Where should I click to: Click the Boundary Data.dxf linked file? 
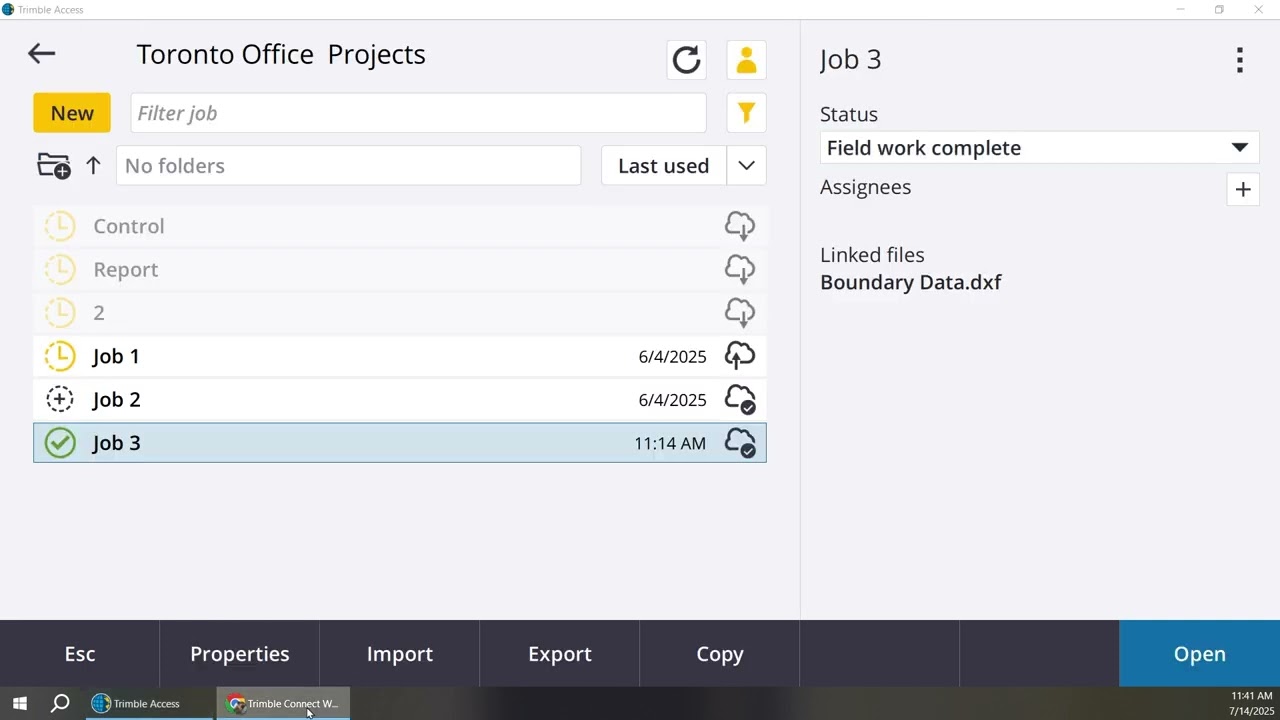click(911, 283)
